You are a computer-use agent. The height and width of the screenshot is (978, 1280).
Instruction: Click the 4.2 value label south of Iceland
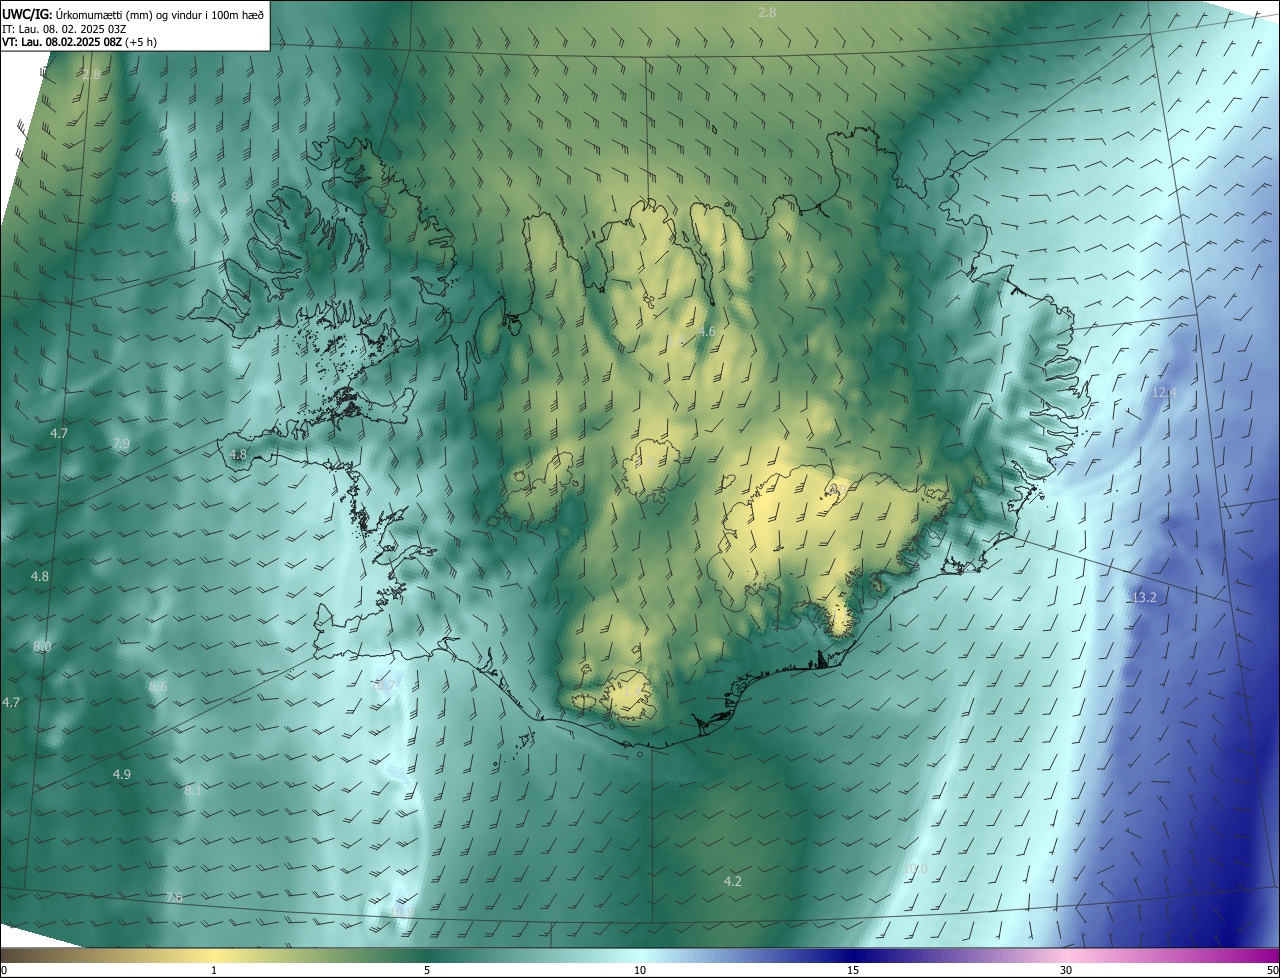point(733,881)
